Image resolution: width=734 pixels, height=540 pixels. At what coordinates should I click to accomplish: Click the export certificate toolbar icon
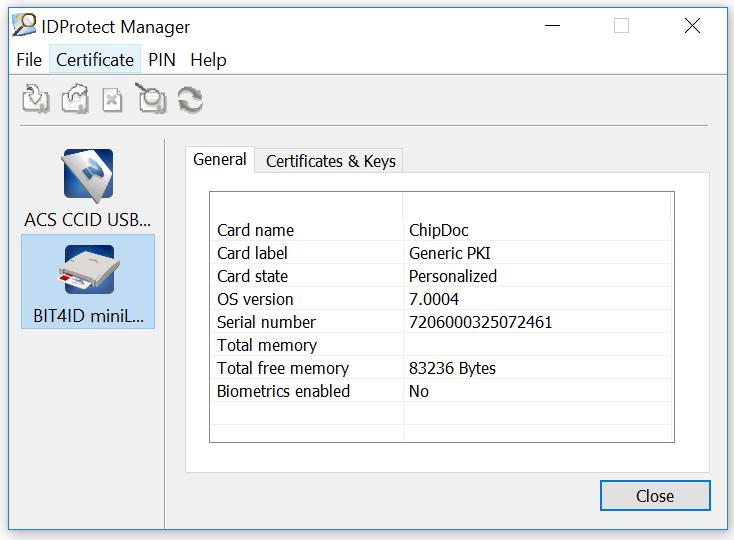(x=75, y=99)
